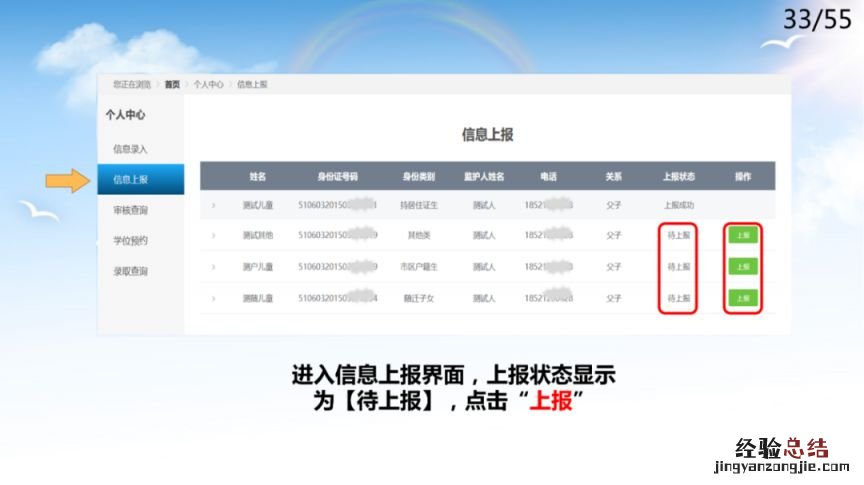Click the 身份类别 column header
The width and height of the screenshot is (864, 485).
[419, 176]
